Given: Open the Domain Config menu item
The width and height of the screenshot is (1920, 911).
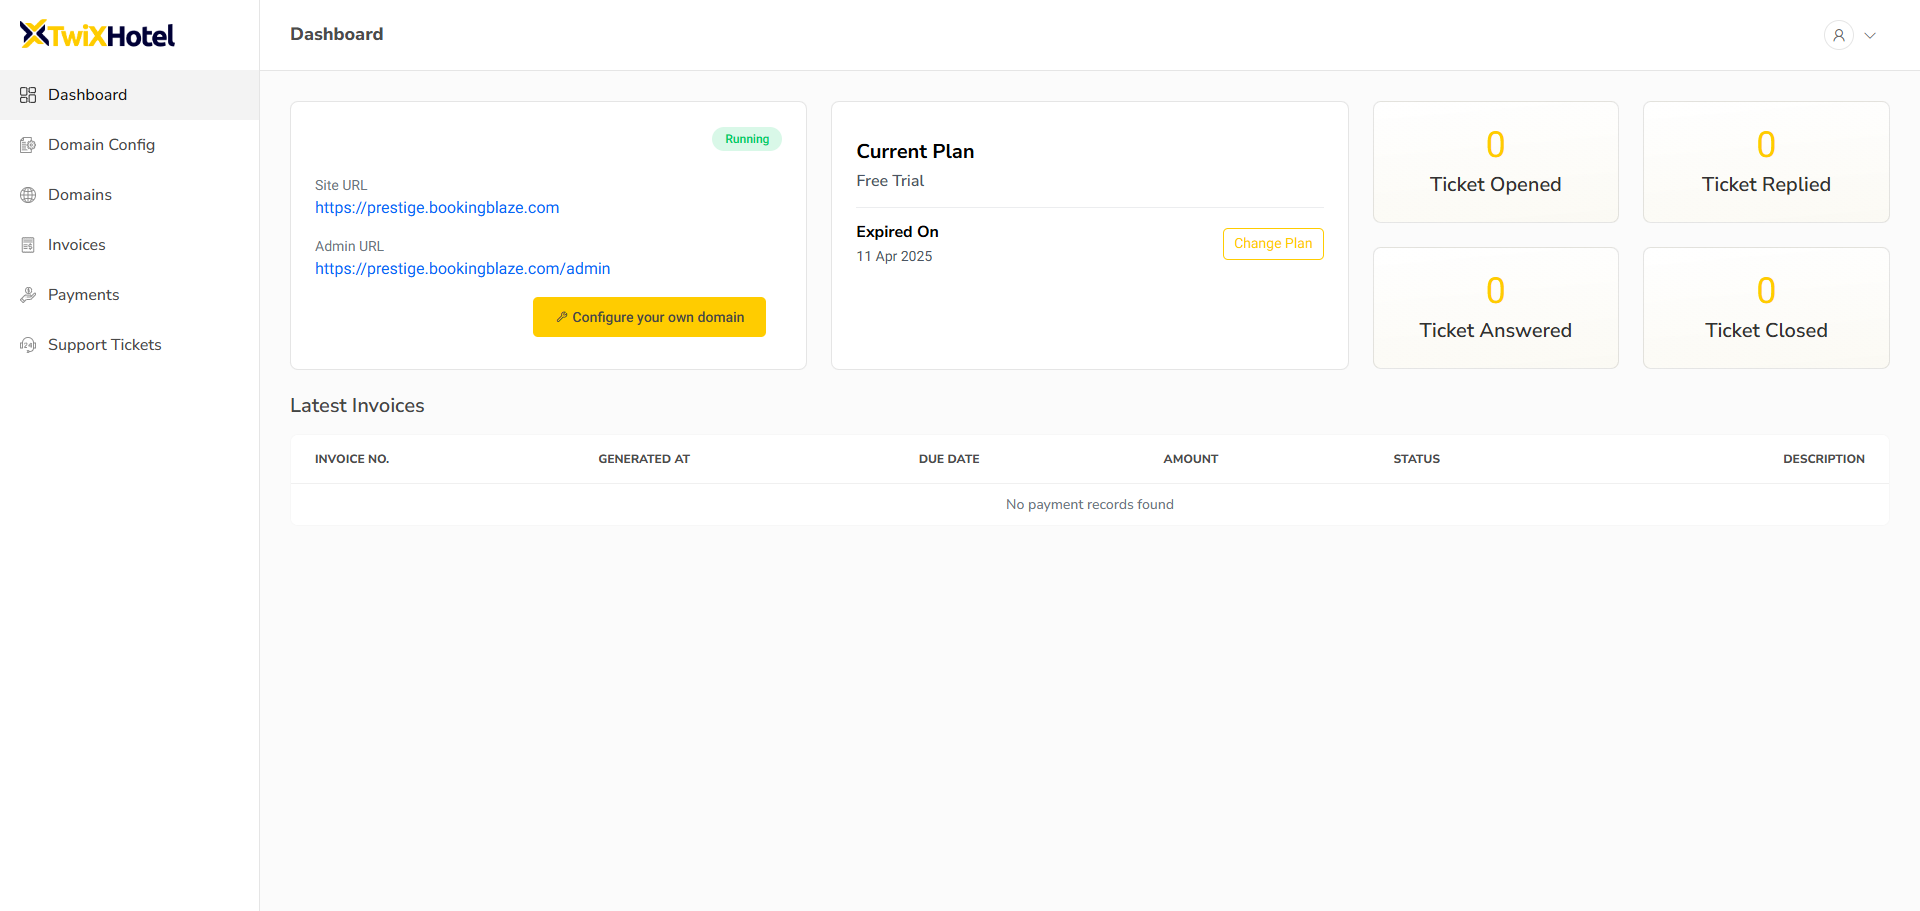Looking at the screenshot, I should tap(101, 145).
